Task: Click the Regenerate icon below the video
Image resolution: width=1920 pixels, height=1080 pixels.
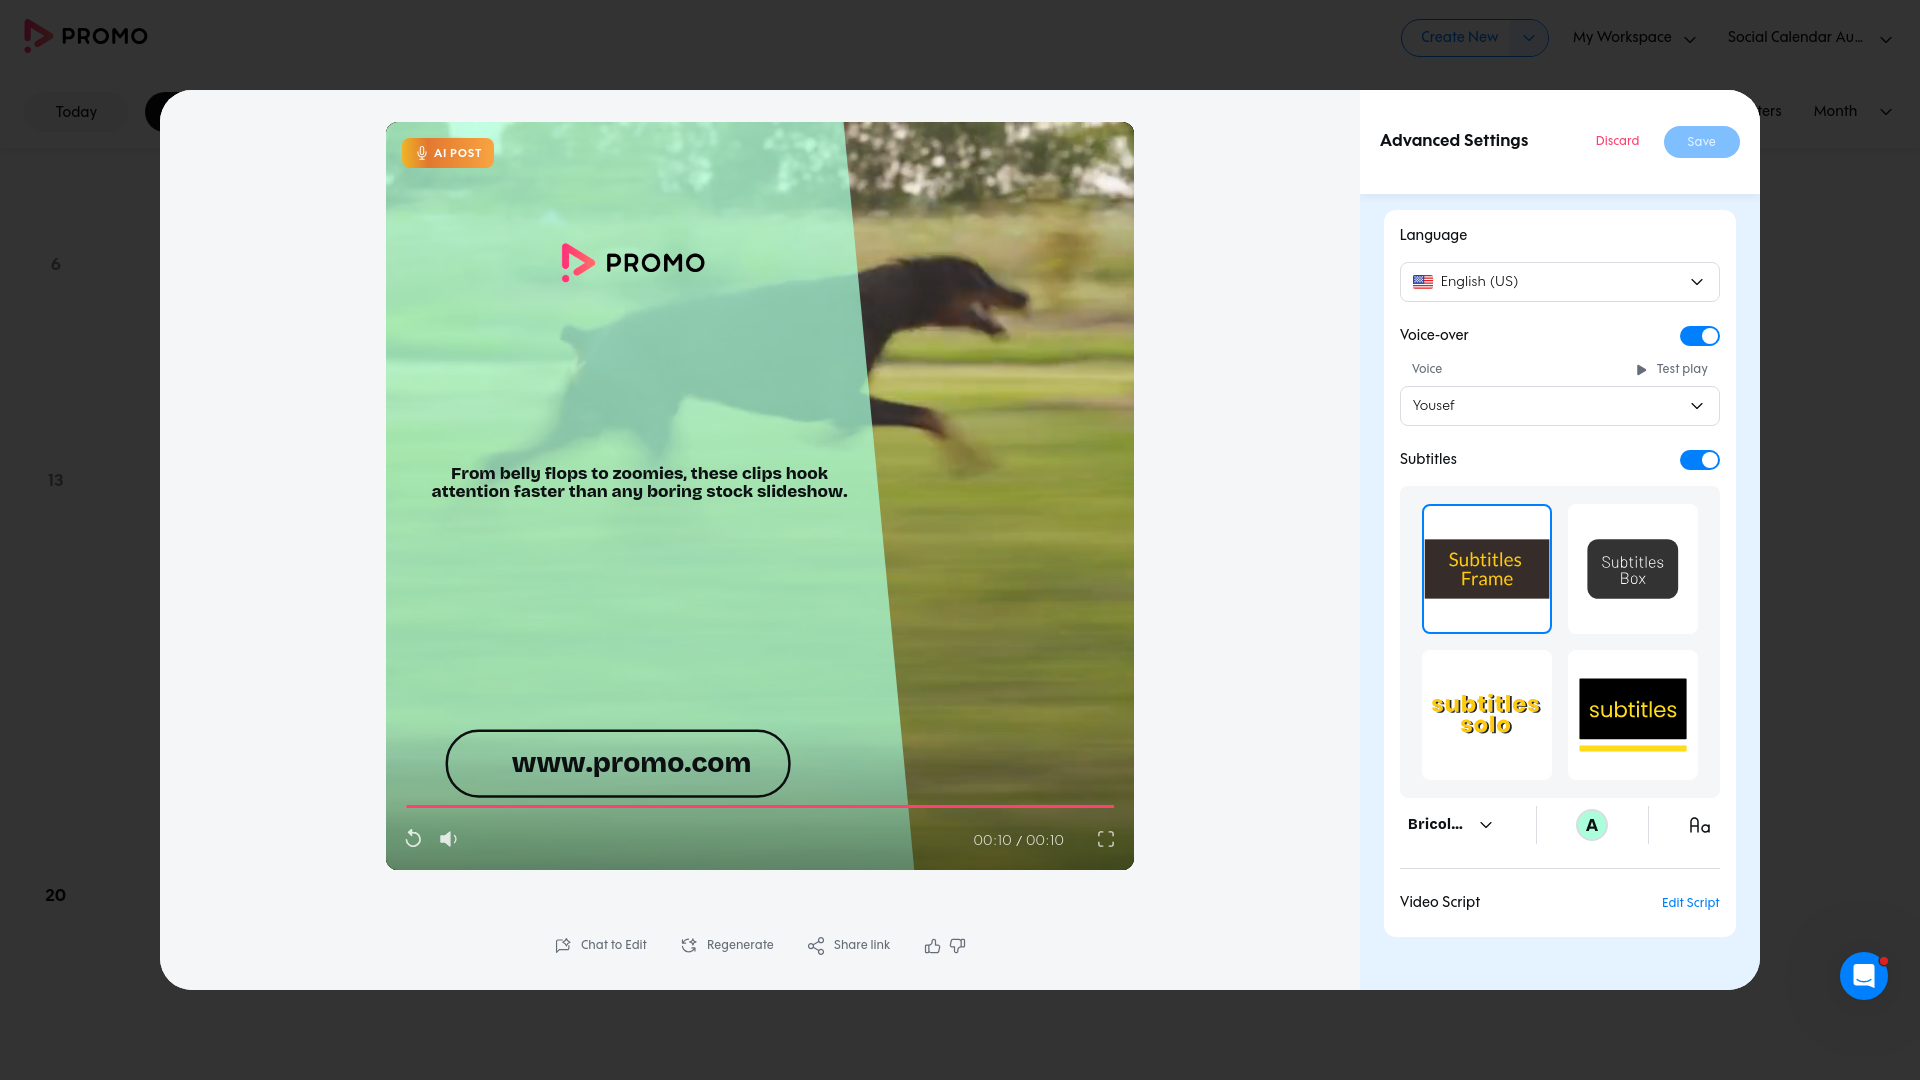Action: point(689,945)
